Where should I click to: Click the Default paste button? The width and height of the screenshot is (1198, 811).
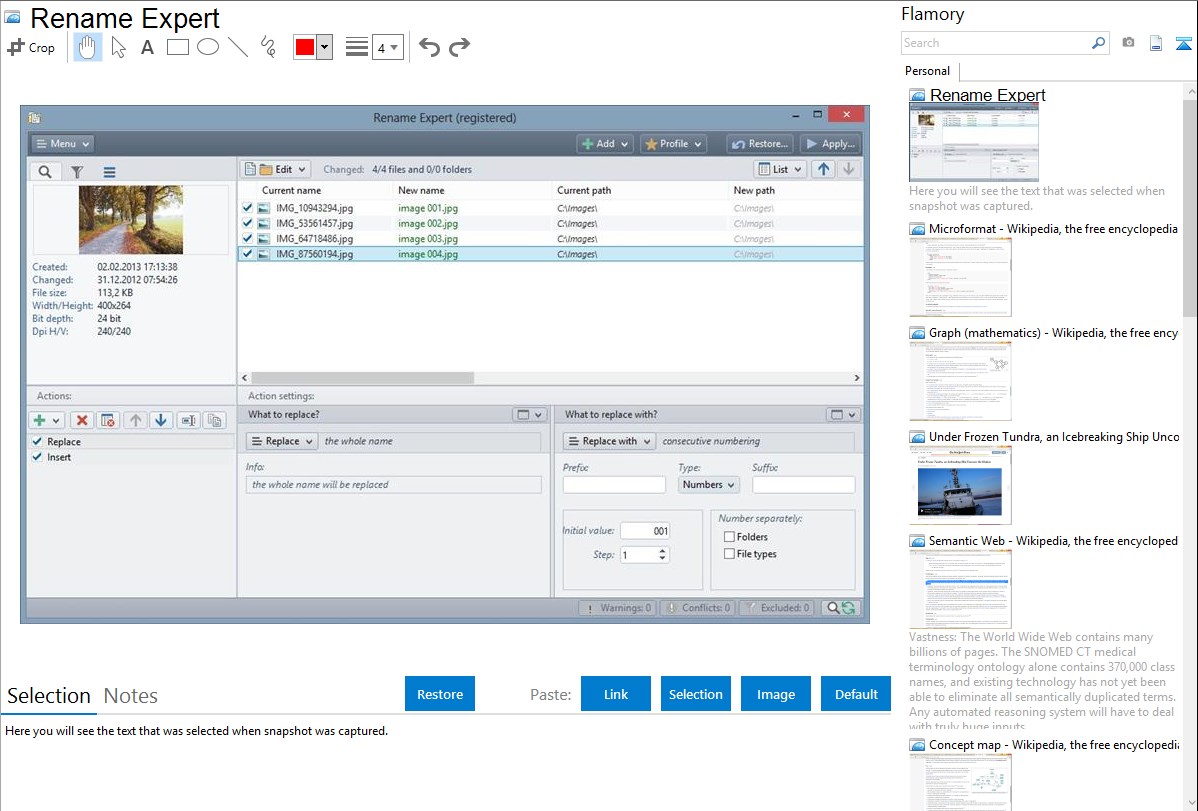click(856, 694)
